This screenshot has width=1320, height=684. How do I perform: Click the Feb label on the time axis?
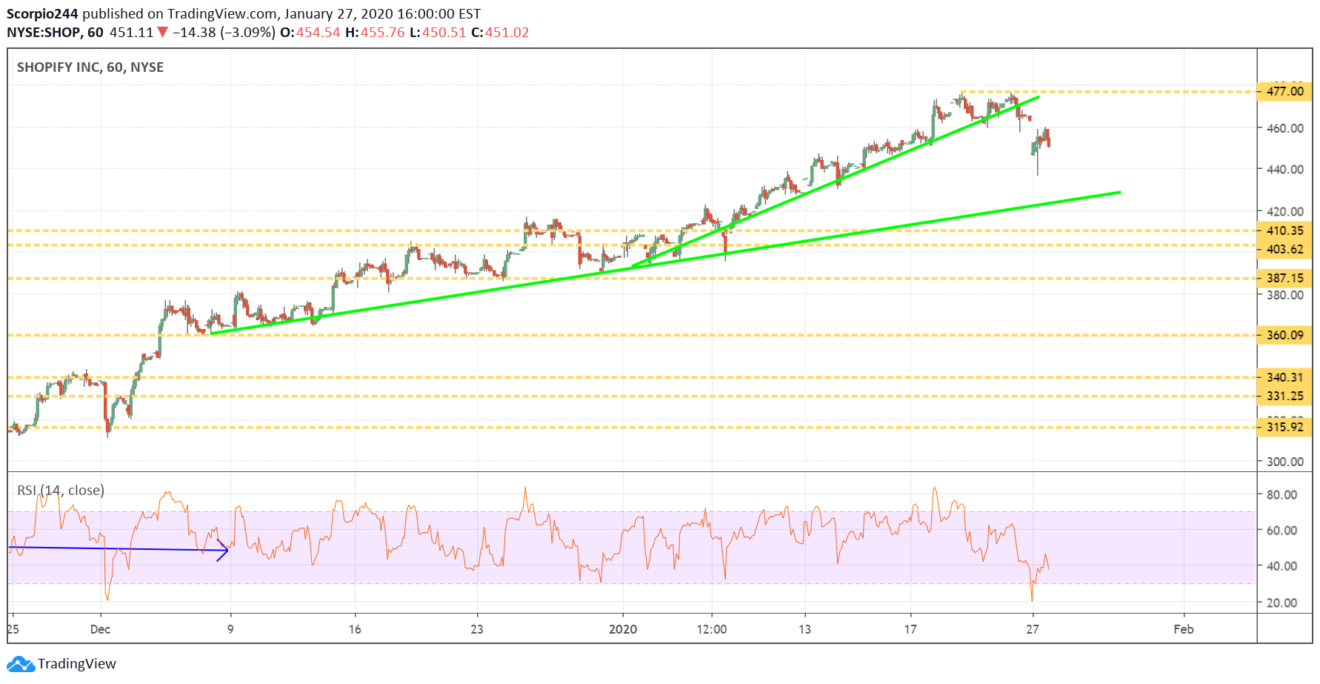[1183, 631]
